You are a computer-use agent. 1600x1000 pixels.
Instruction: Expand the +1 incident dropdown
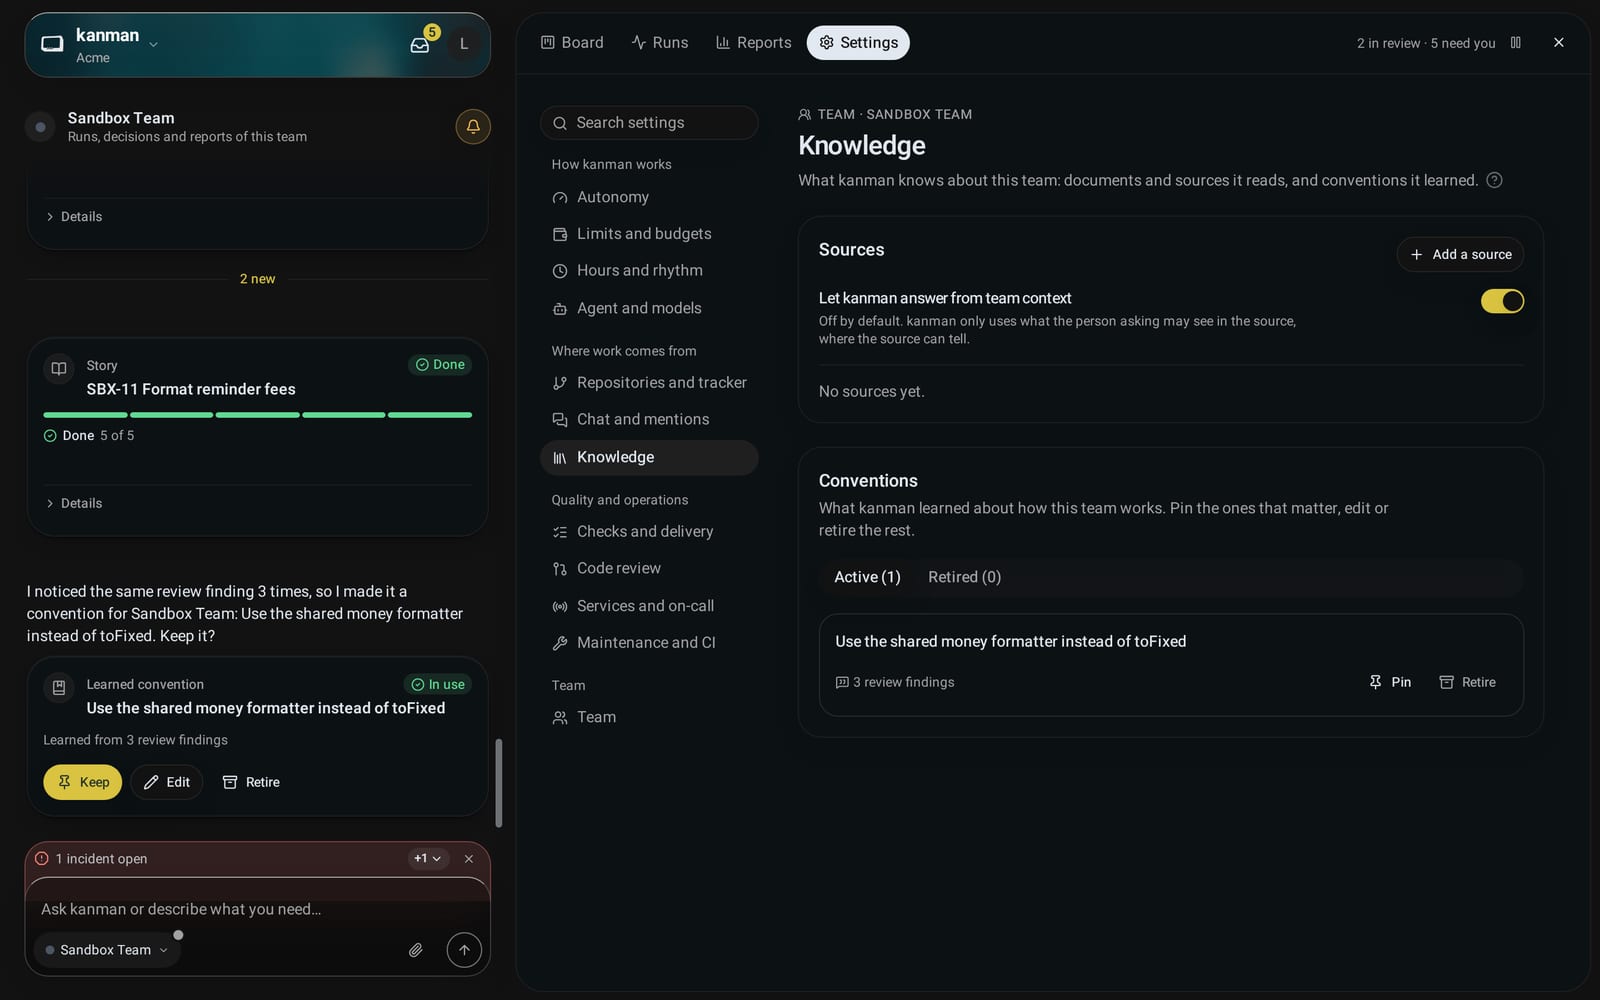tap(428, 859)
